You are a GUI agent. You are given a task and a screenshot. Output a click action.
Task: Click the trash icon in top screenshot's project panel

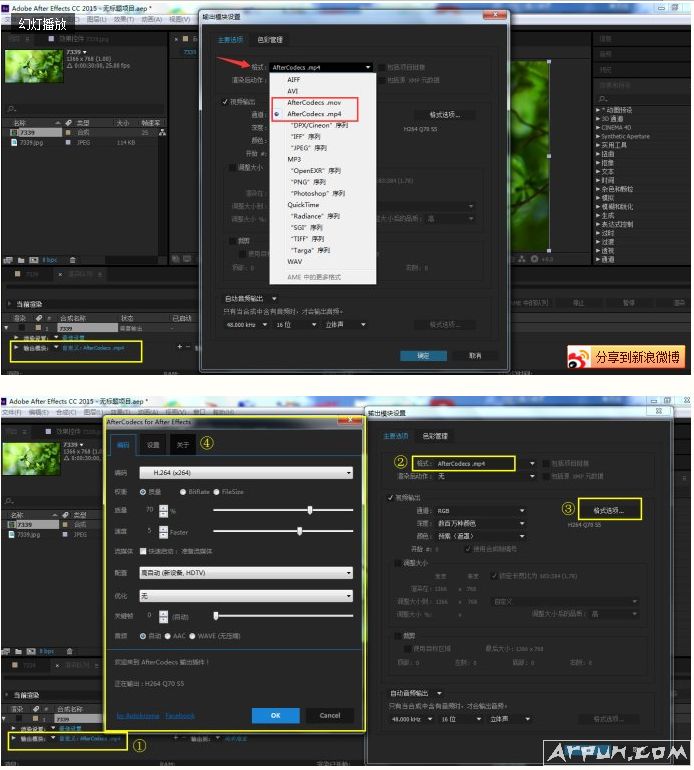73,260
